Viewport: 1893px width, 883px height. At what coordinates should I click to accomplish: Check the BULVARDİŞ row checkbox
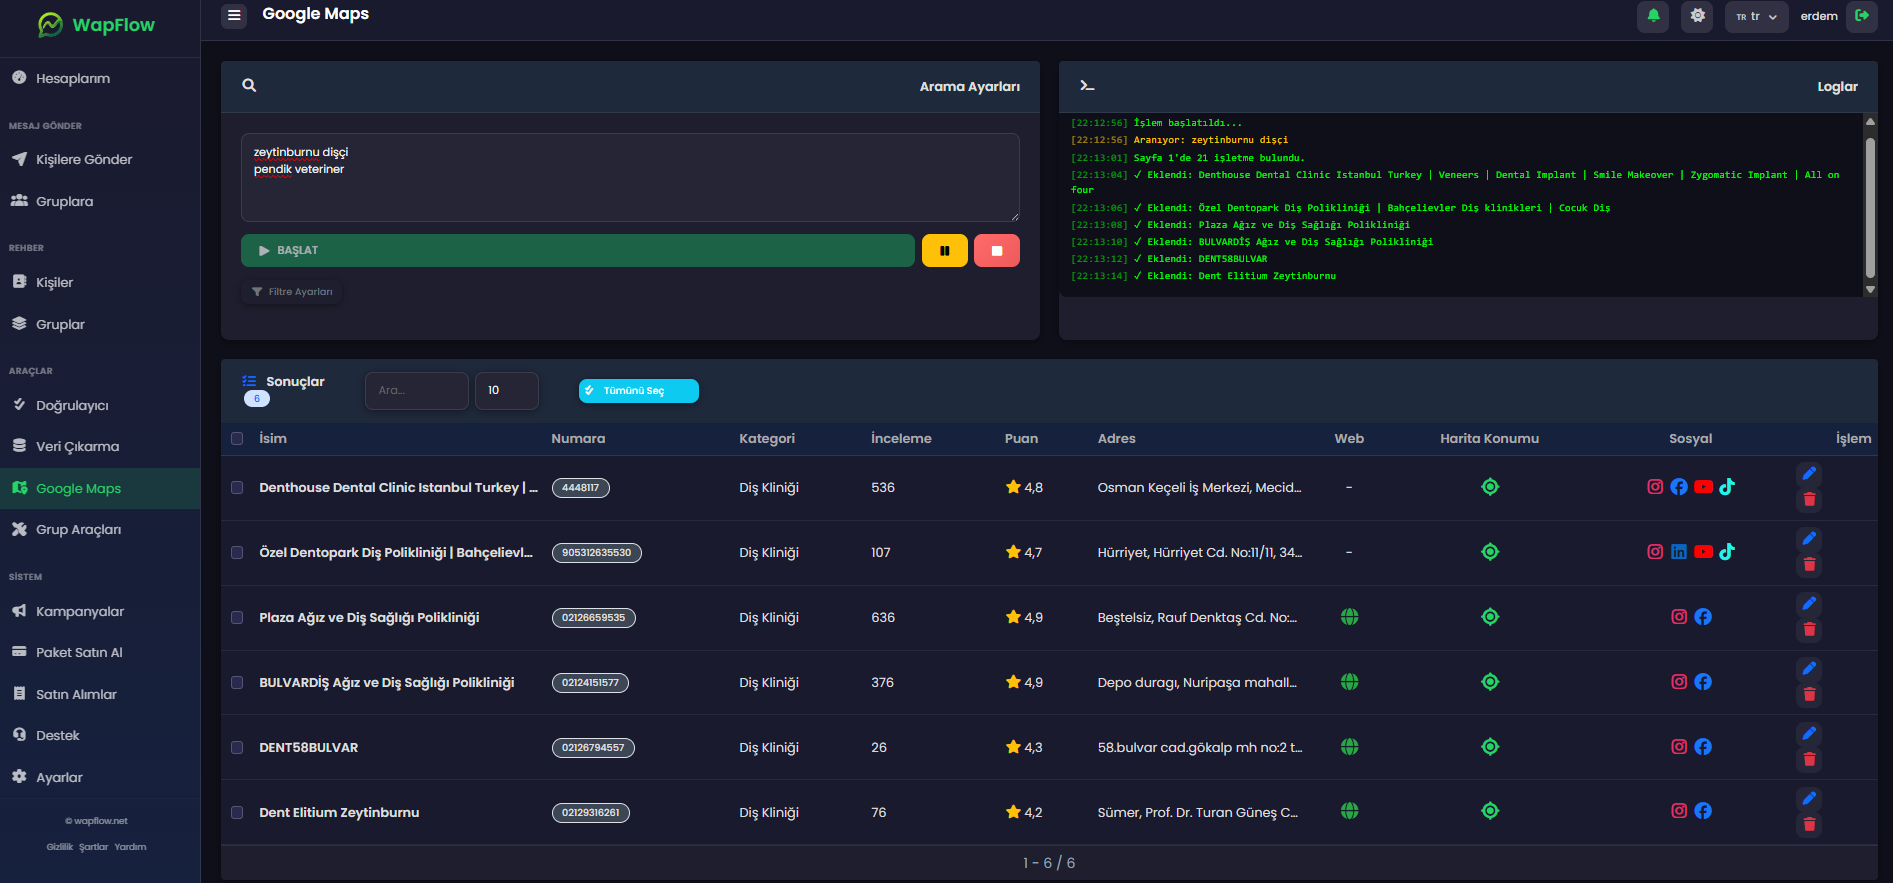237,683
